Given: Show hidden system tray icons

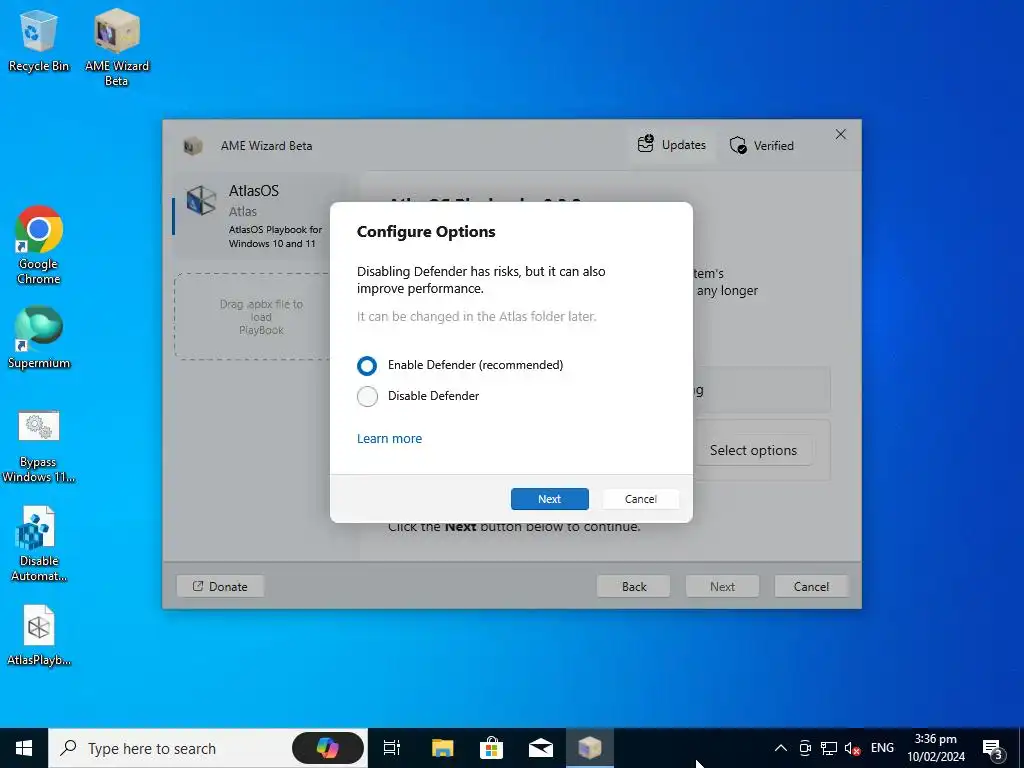Looking at the screenshot, I should 780,748.
